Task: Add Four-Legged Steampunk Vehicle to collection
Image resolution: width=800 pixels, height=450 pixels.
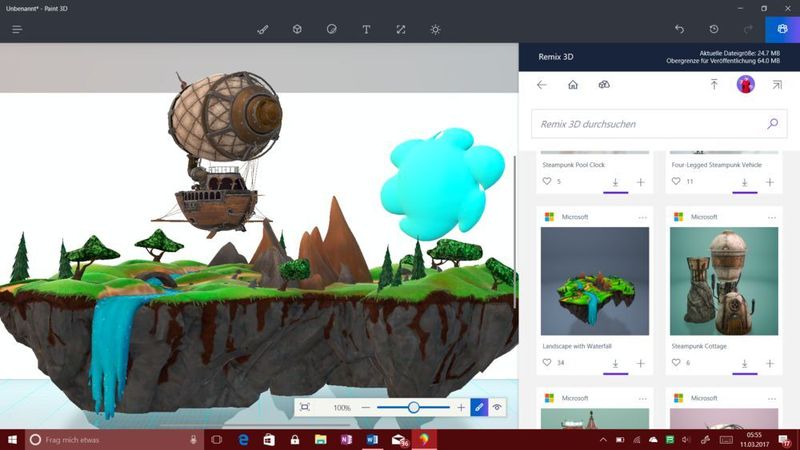Action: [x=769, y=182]
